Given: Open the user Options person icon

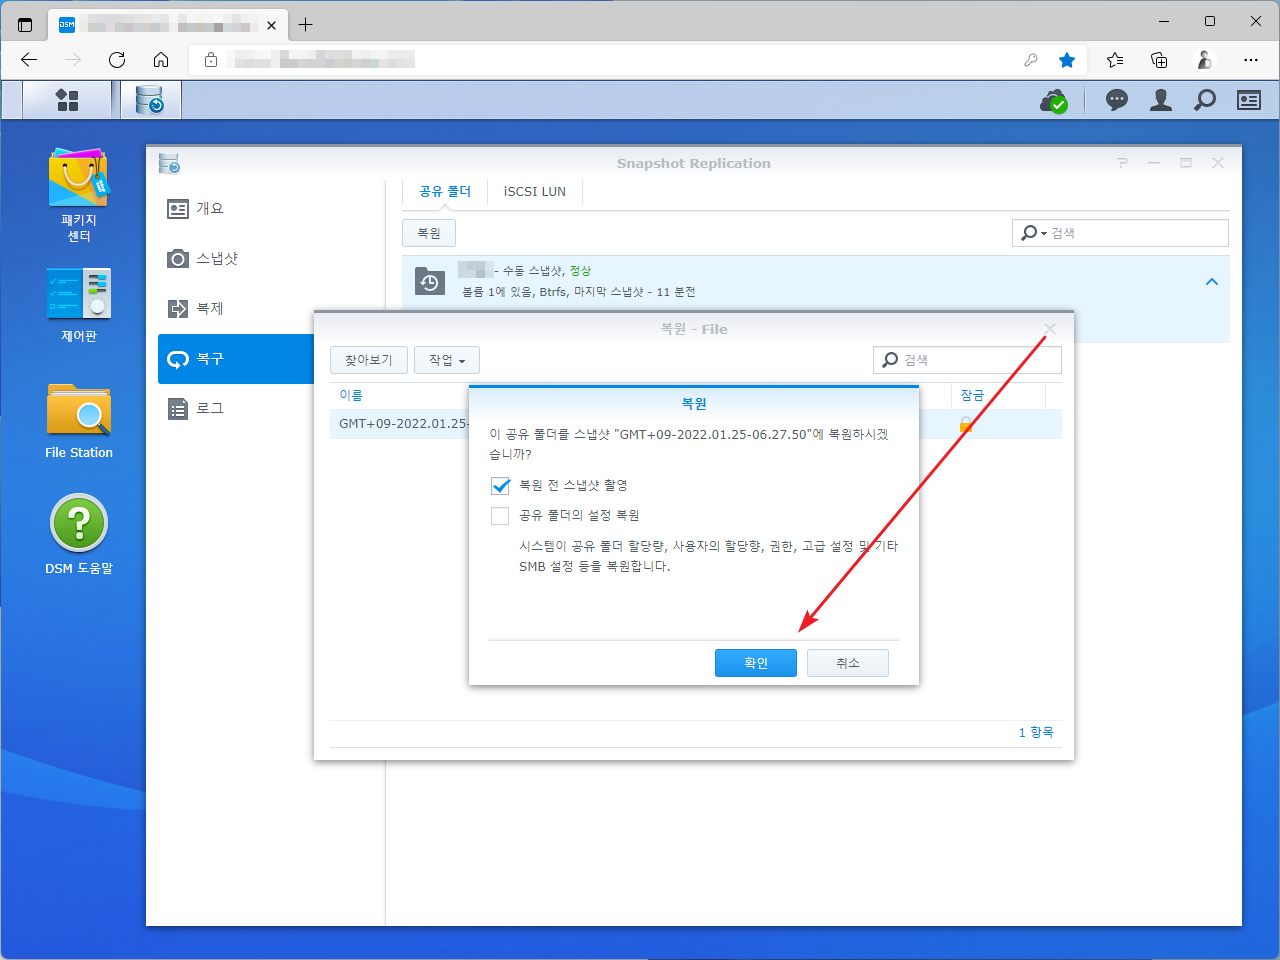Looking at the screenshot, I should 1161,100.
